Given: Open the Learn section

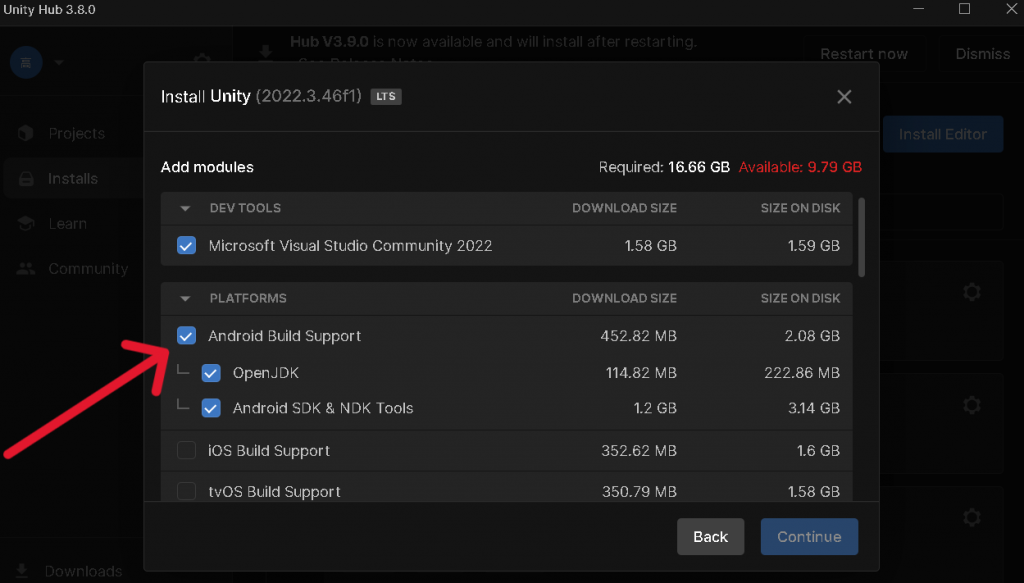Looking at the screenshot, I should (x=67, y=223).
